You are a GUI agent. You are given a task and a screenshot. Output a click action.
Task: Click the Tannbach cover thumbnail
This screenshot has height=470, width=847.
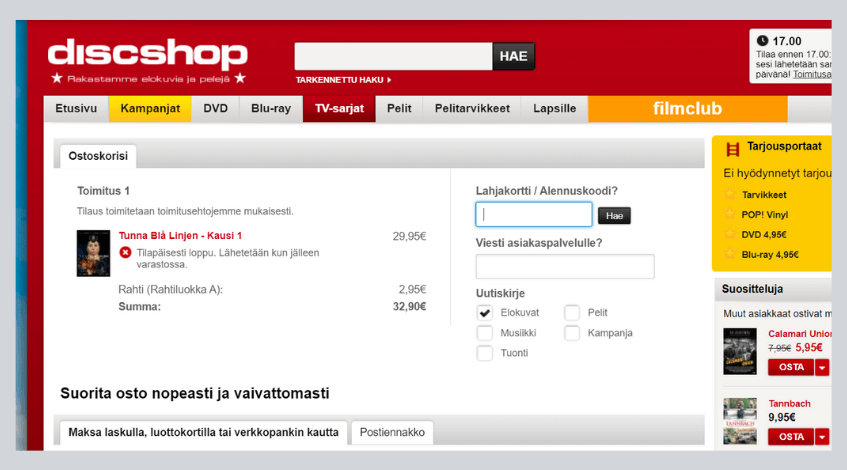click(x=740, y=421)
